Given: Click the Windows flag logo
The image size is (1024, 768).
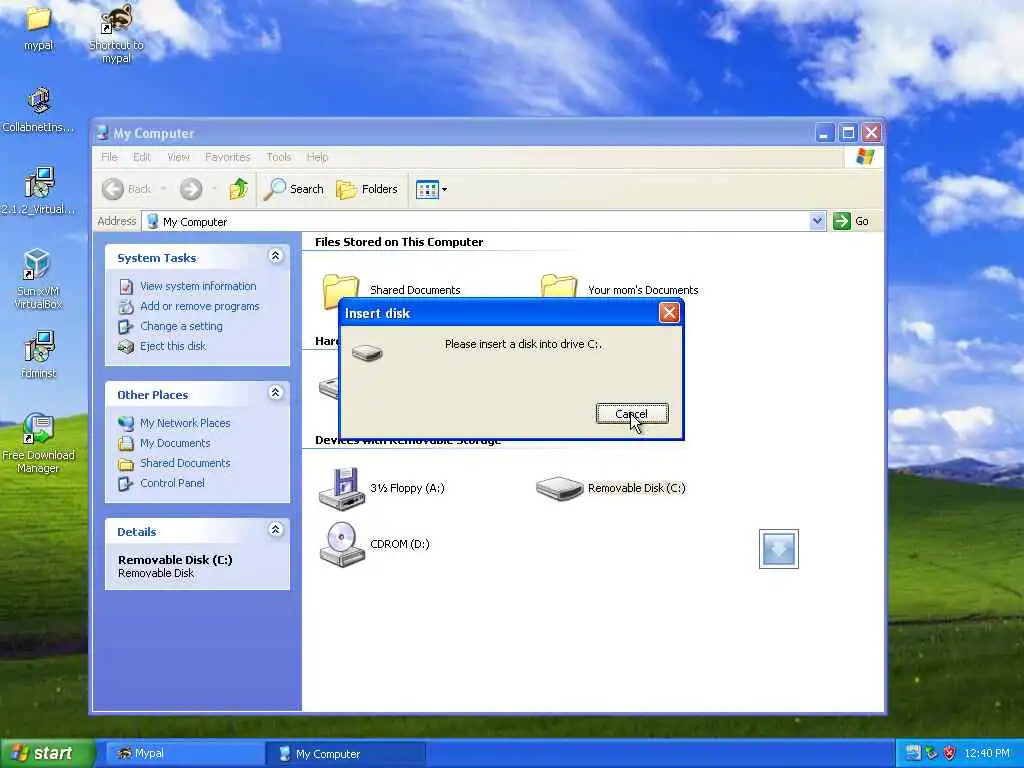Looking at the screenshot, I should pos(865,157).
